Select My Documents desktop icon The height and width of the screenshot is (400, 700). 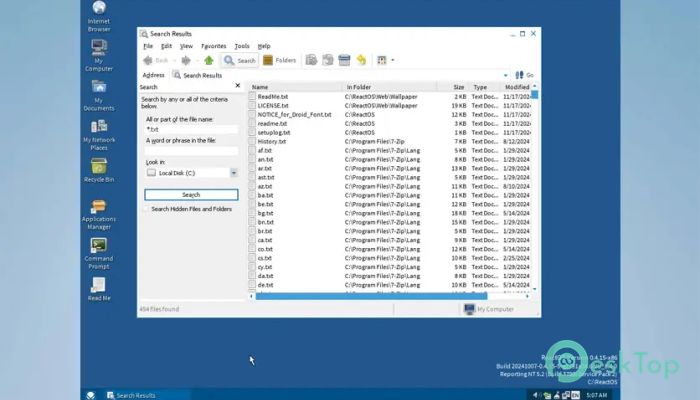click(99, 95)
